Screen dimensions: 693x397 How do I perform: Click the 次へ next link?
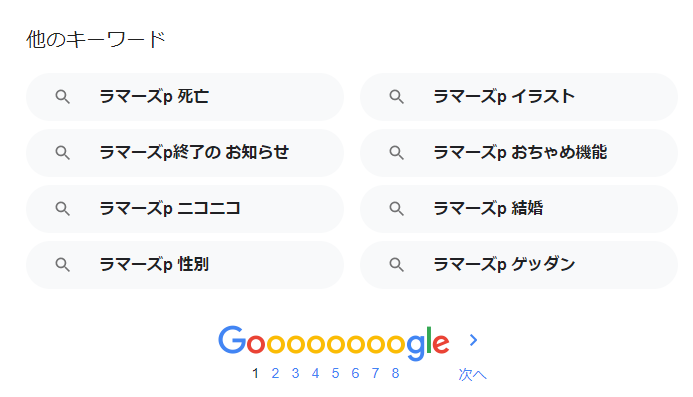click(x=472, y=374)
